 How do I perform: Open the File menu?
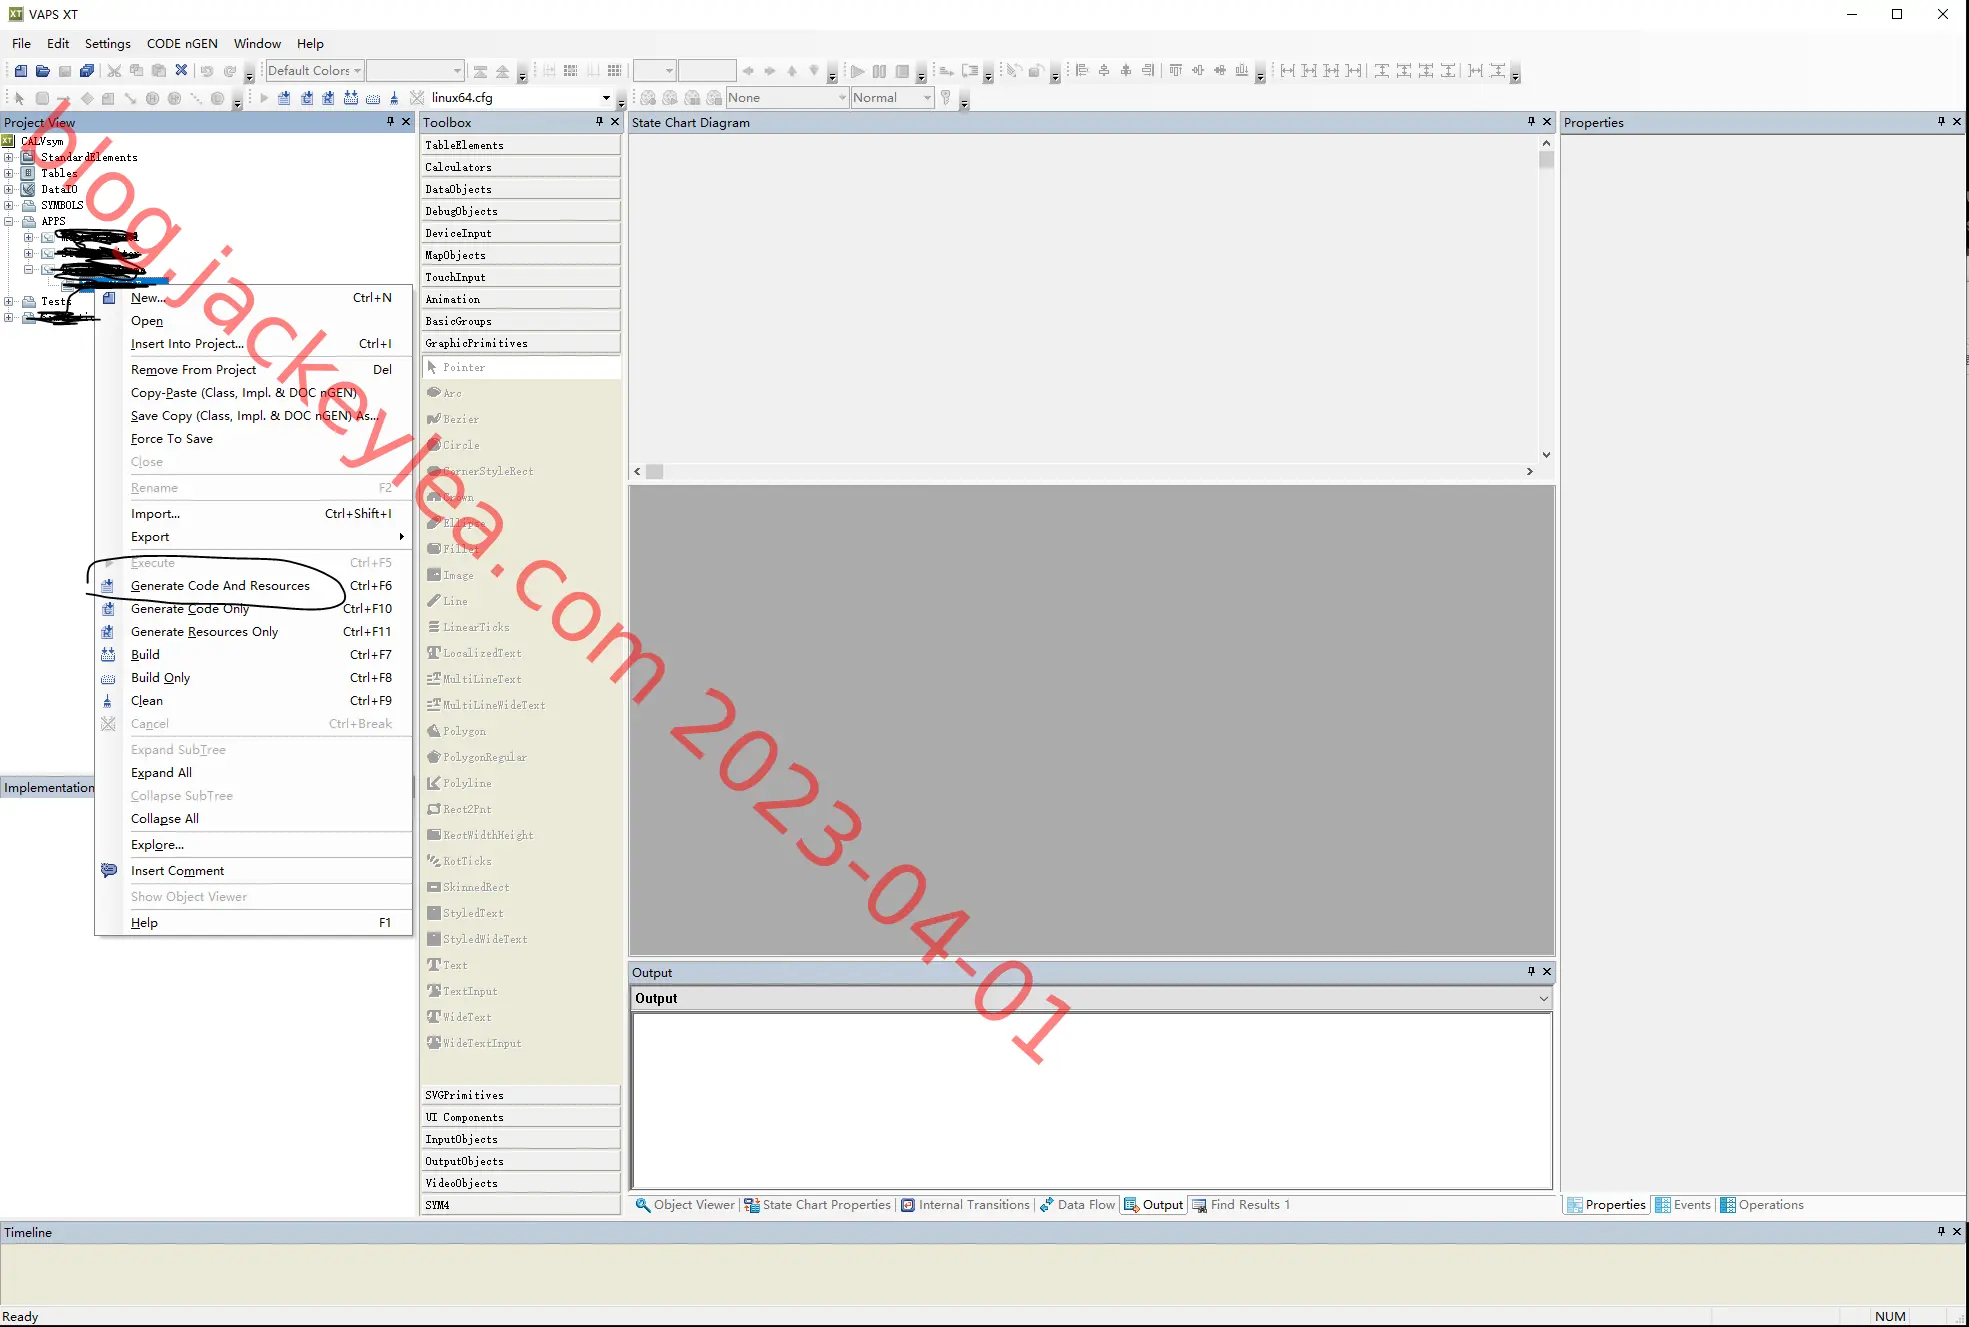point(21,44)
